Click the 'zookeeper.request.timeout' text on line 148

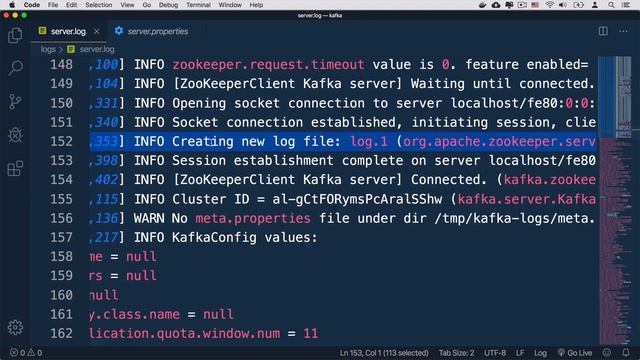coord(268,65)
